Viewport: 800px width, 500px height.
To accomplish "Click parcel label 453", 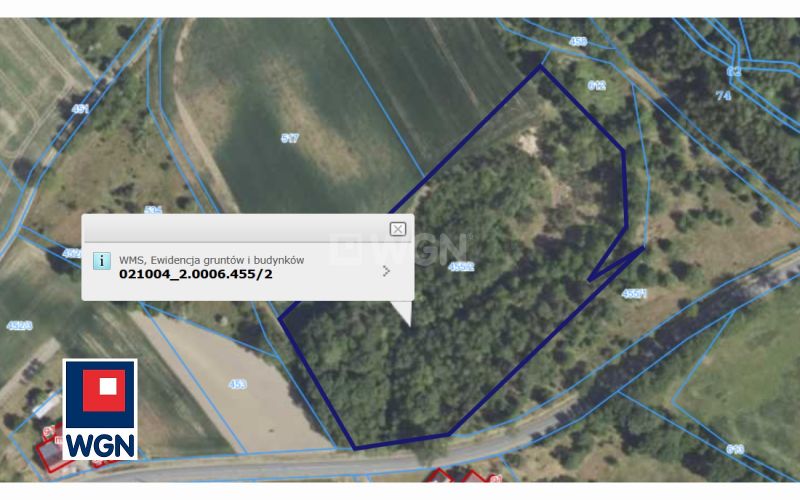I will [x=238, y=384].
